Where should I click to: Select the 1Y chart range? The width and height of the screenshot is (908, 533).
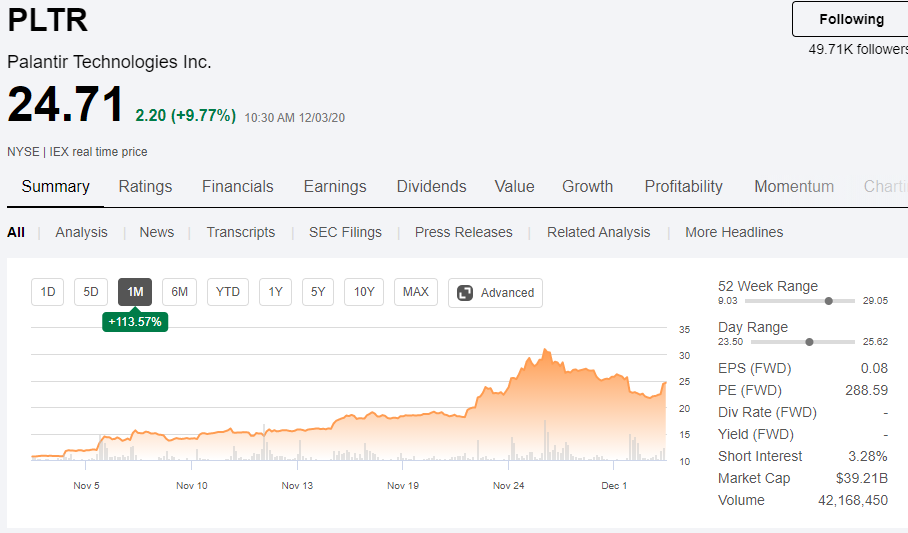276,292
